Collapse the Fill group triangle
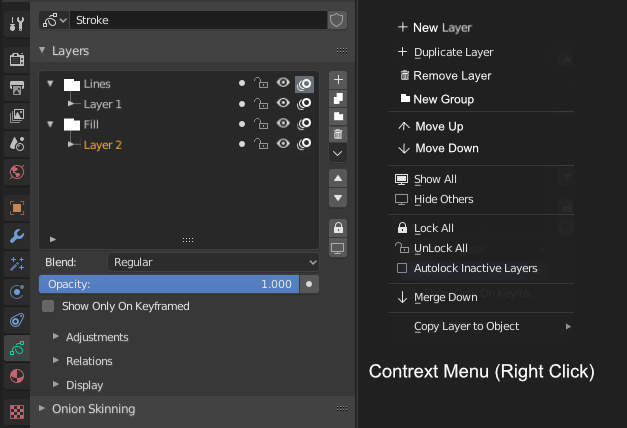The image size is (627, 428). coord(50,124)
